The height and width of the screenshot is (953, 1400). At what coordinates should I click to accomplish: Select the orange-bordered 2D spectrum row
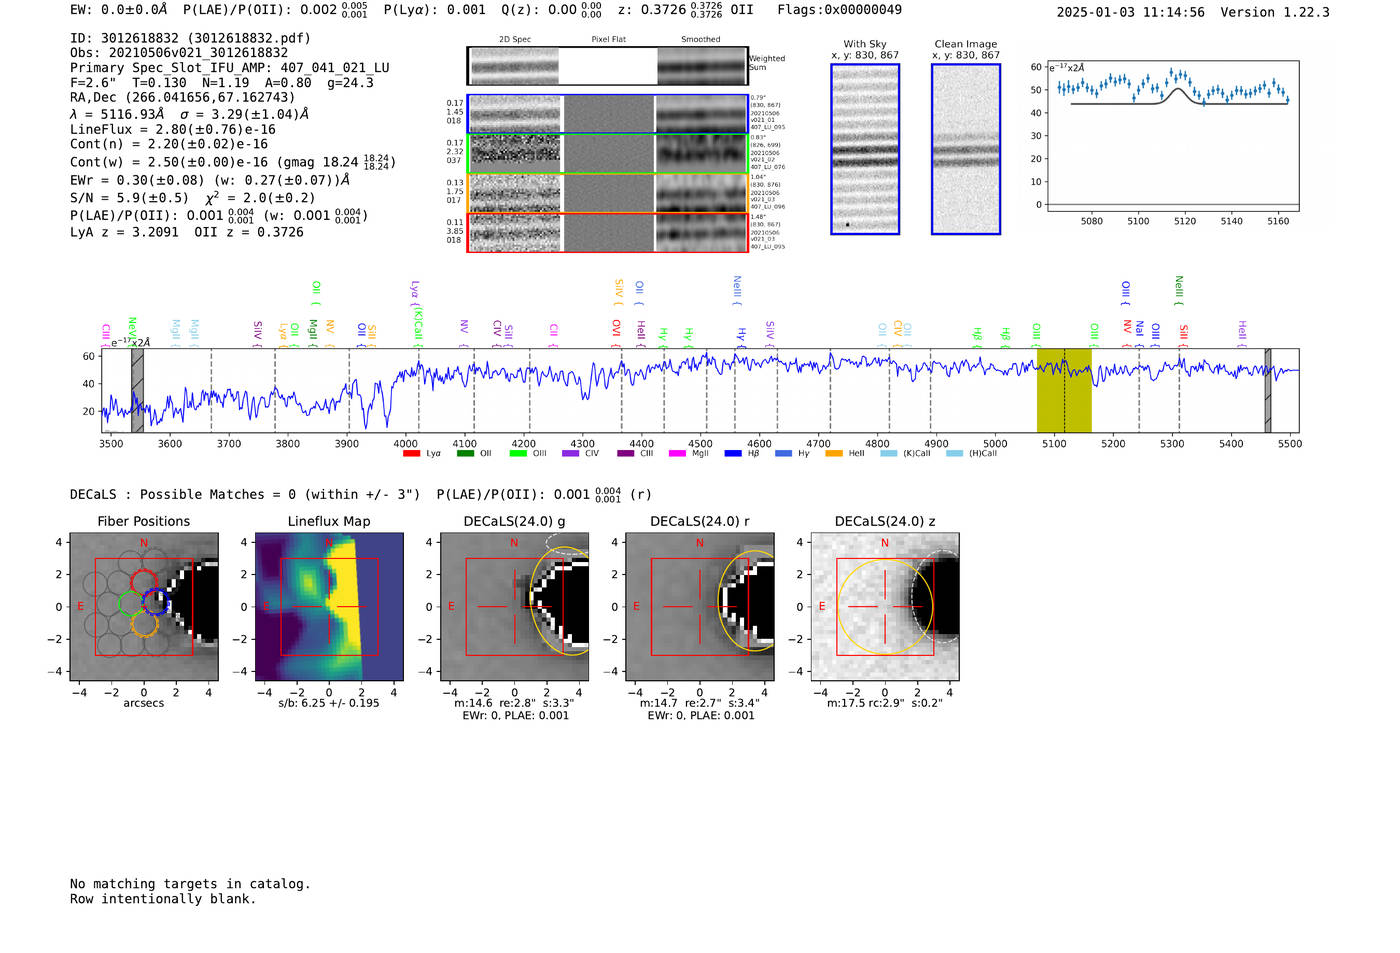click(607, 193)
